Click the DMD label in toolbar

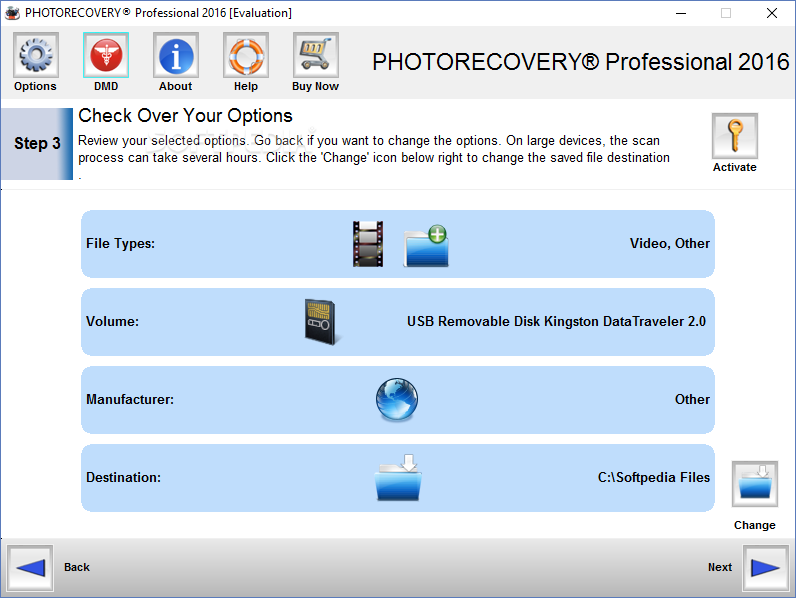click(x=106, y=86)
